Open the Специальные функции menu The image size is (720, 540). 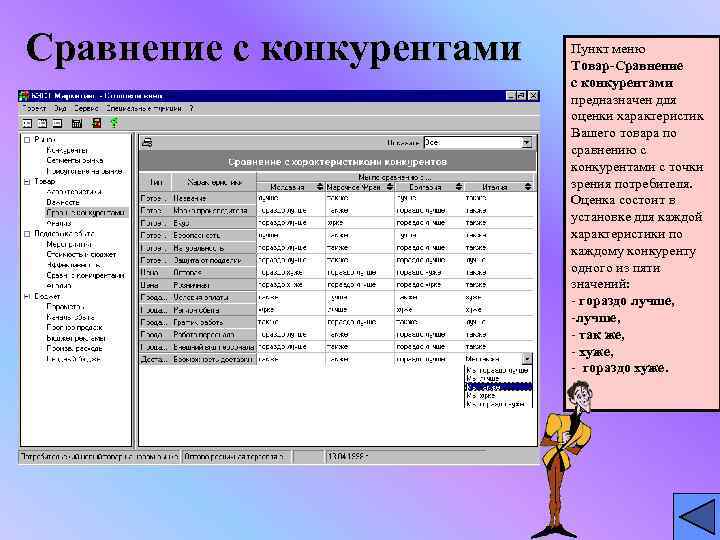point(143,108)
